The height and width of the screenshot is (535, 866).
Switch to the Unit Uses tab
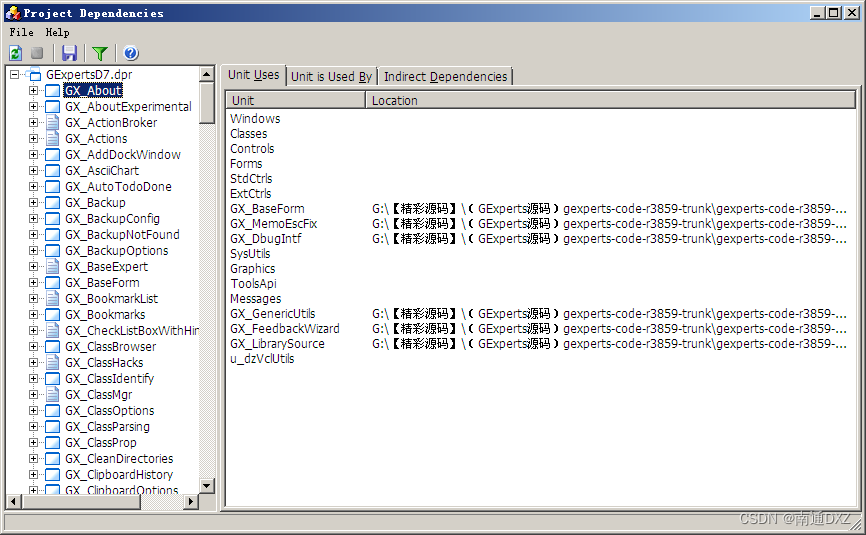(254, 75)
